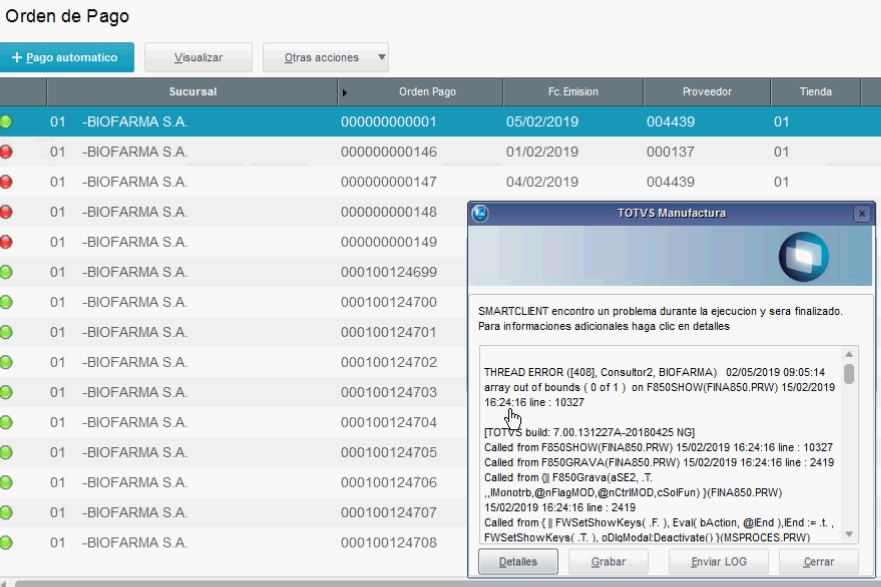Select order number 000100124708

pyautogui.click(x=388, y=543)
